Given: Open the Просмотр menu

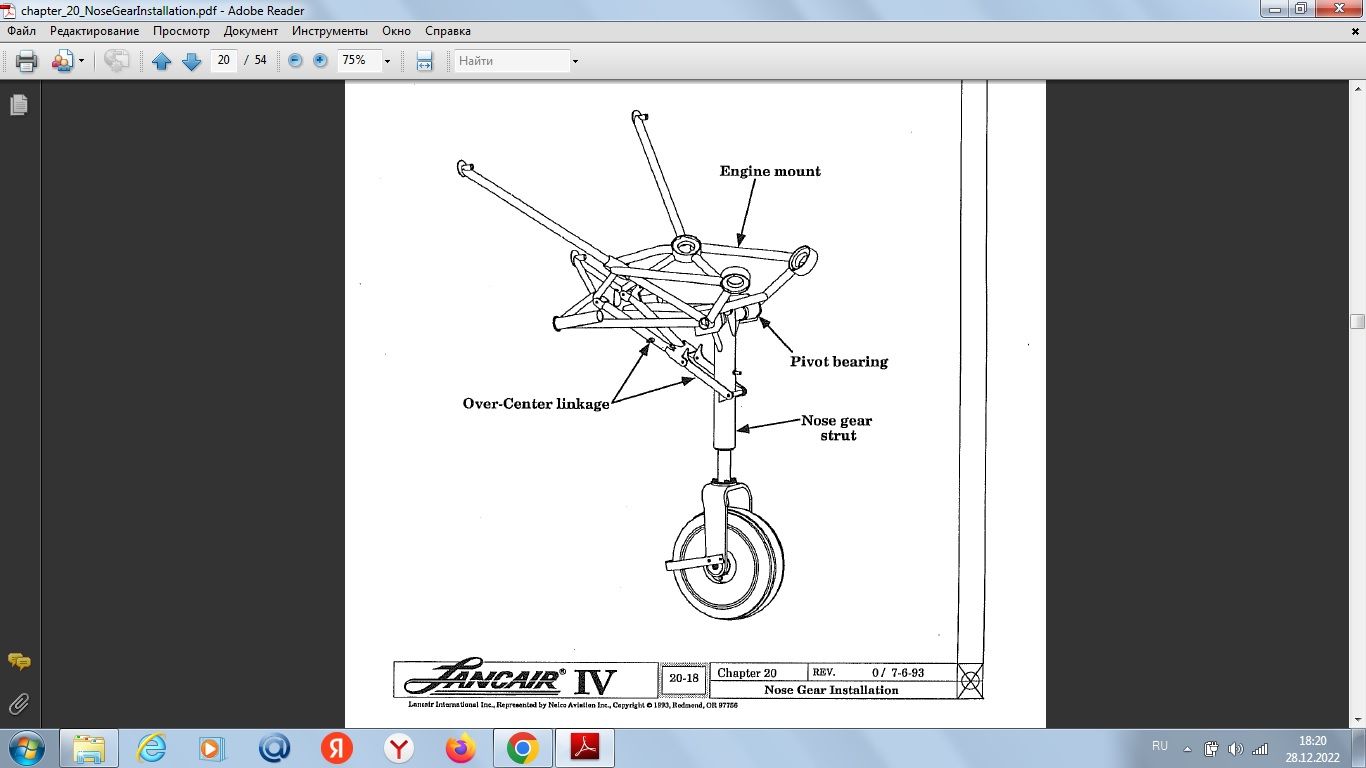Looking at the screenshot, I should point(181,31).
